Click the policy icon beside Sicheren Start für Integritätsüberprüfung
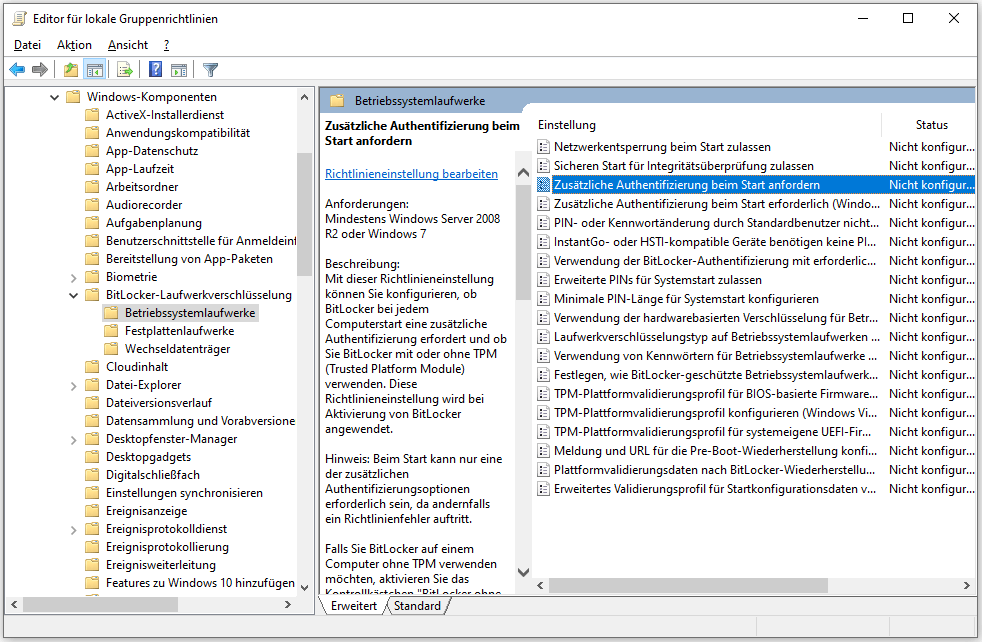The width and height of the screenshot is (982, 642). (x=544, y=166)
